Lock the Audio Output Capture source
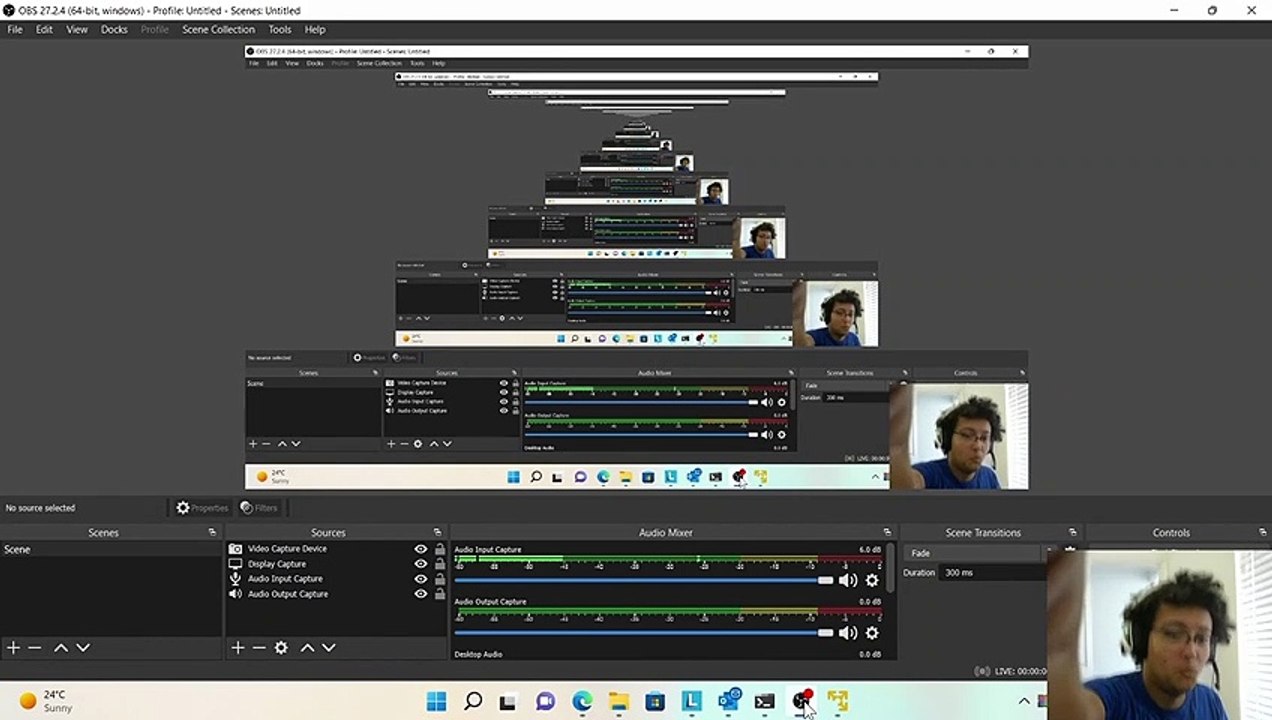Viewport: 1272px width, 720px height. click(439, 594)
